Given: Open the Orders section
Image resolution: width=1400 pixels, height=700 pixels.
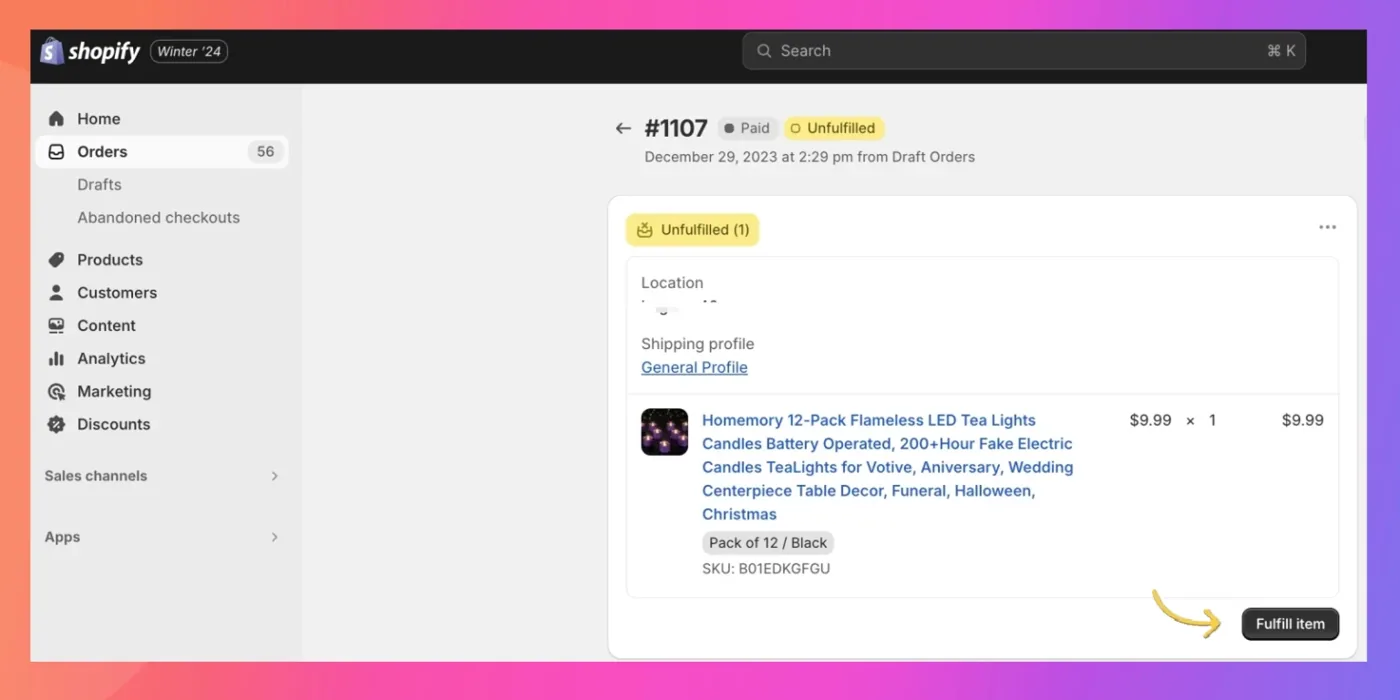Looking at the screenshot, I should pyautogui.click(x=162, y=152).
